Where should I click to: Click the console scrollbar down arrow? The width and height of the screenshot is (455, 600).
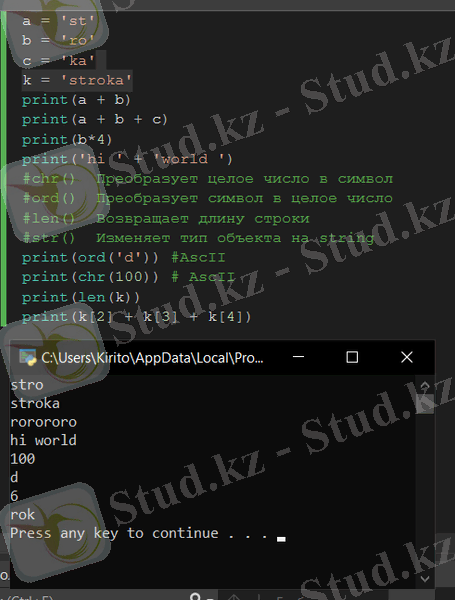coord(425,579)
